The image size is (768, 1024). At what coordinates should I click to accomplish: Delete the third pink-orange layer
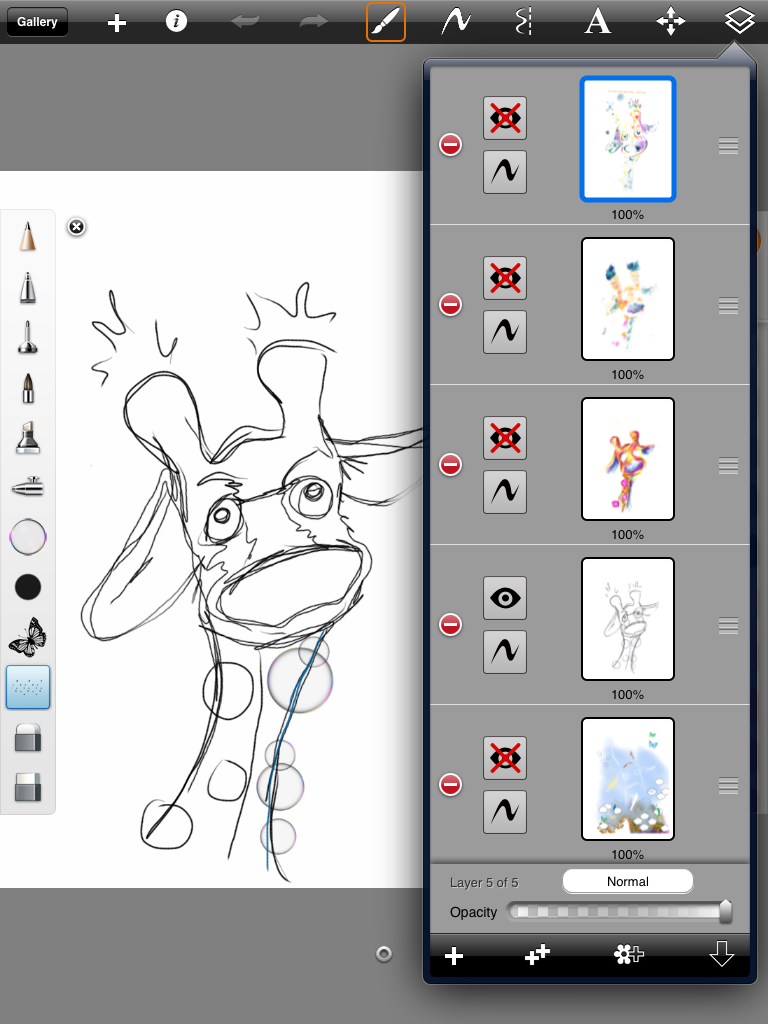[x=451, y=464]
